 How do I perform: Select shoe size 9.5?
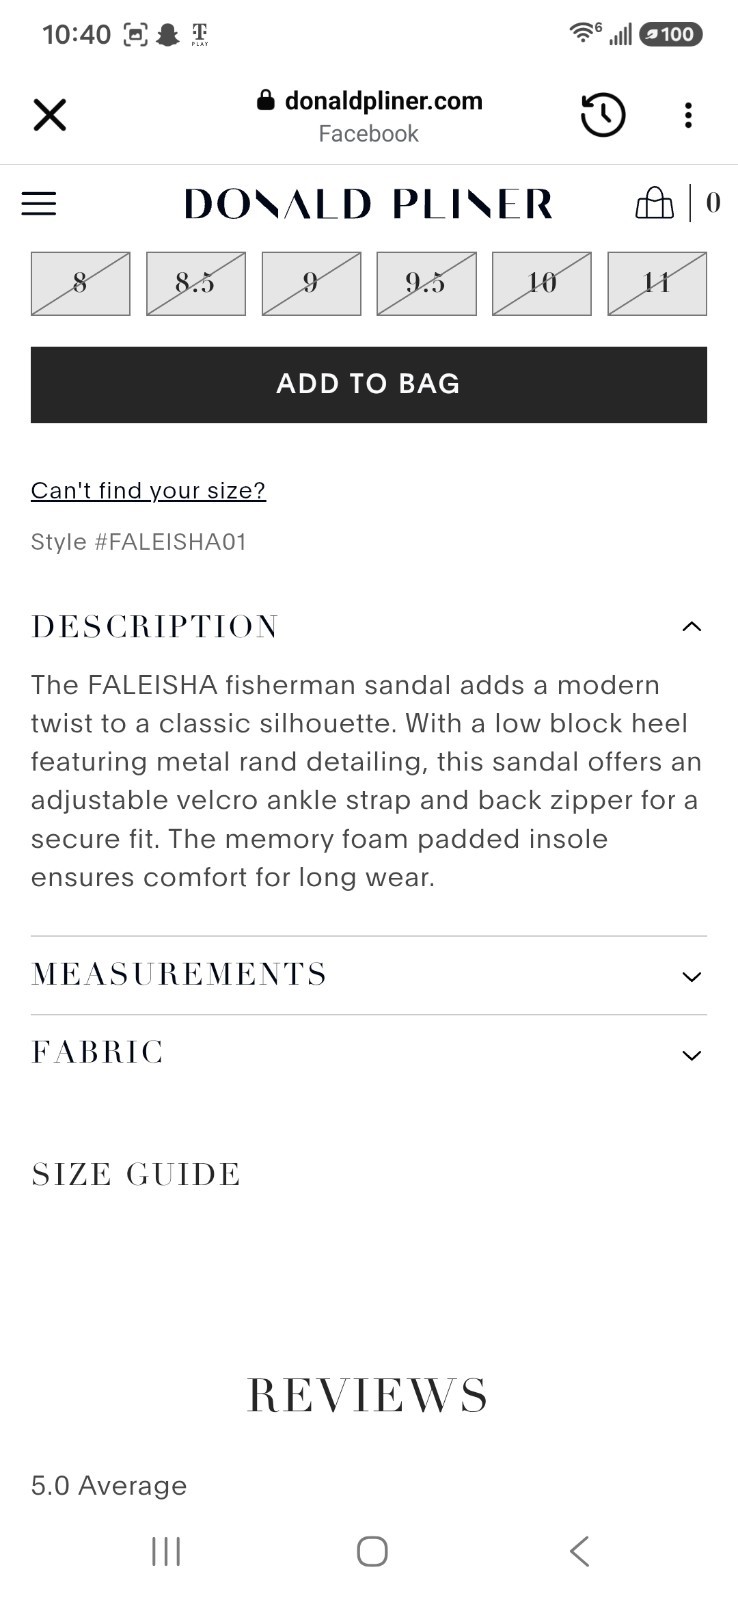click(x=426, y=284)
